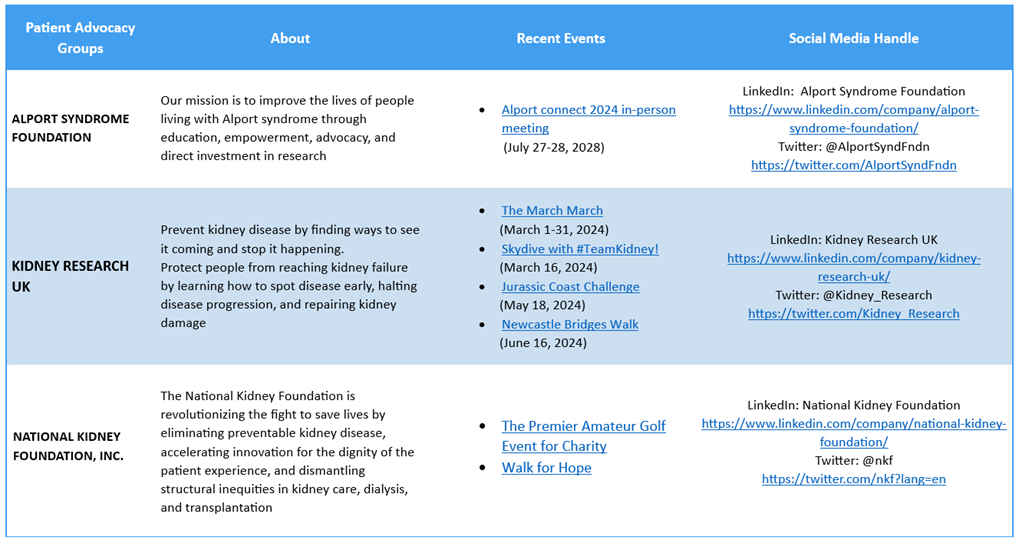The height and width of the screenshot is (544, 1019).
Task: Open The March March event link
Action: click(552, 211)
